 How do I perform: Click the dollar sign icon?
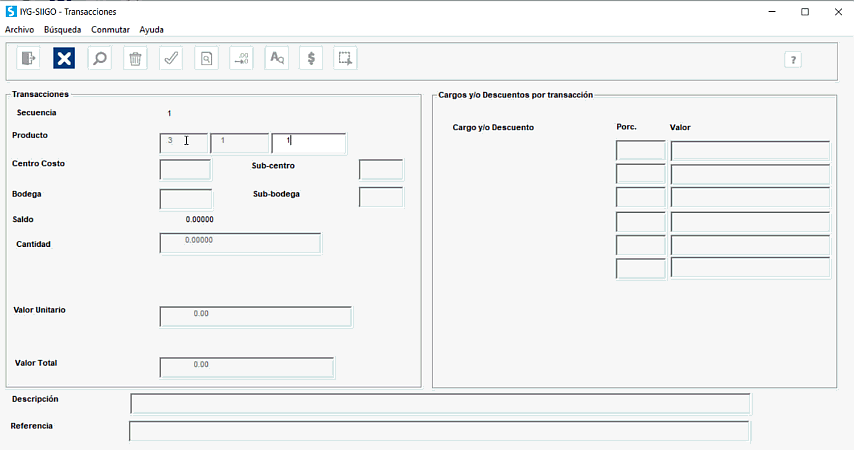(x=311, y=58)
